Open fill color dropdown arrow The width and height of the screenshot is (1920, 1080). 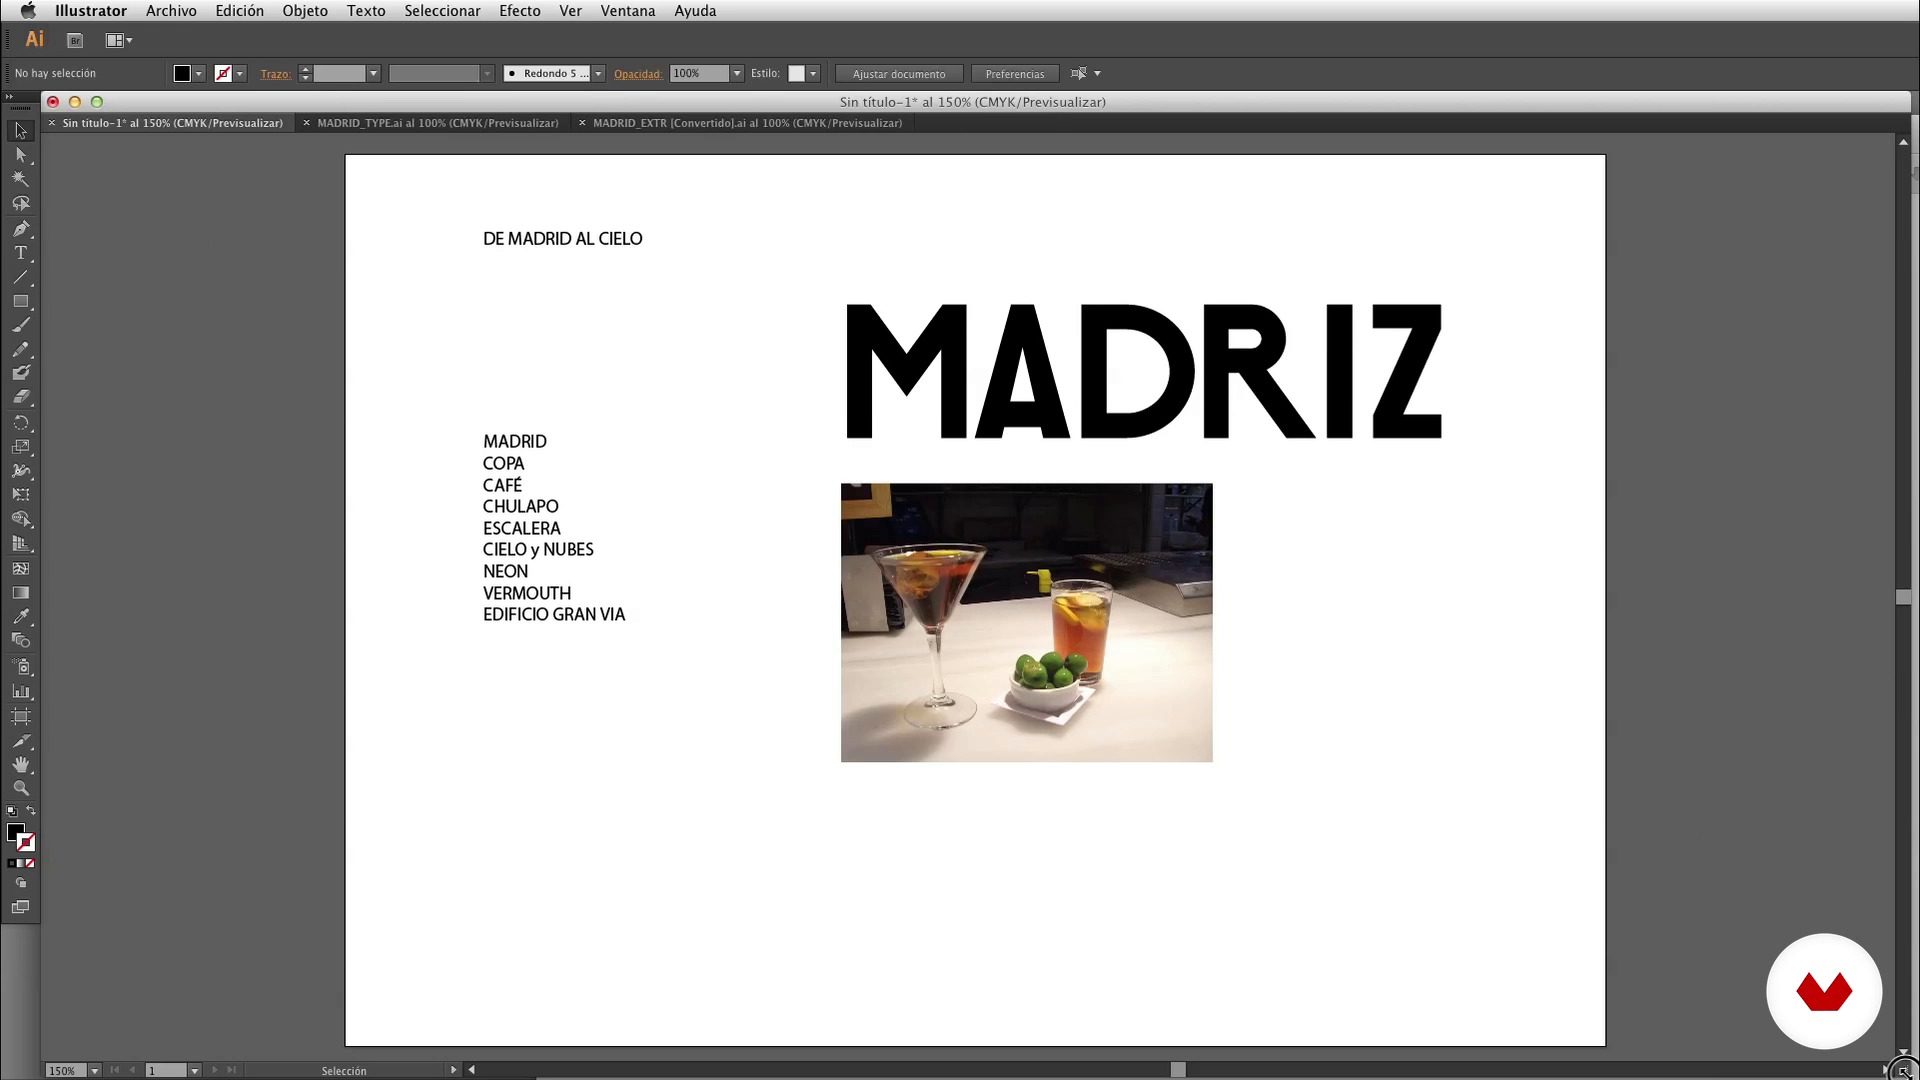click(x=199, y=74)
